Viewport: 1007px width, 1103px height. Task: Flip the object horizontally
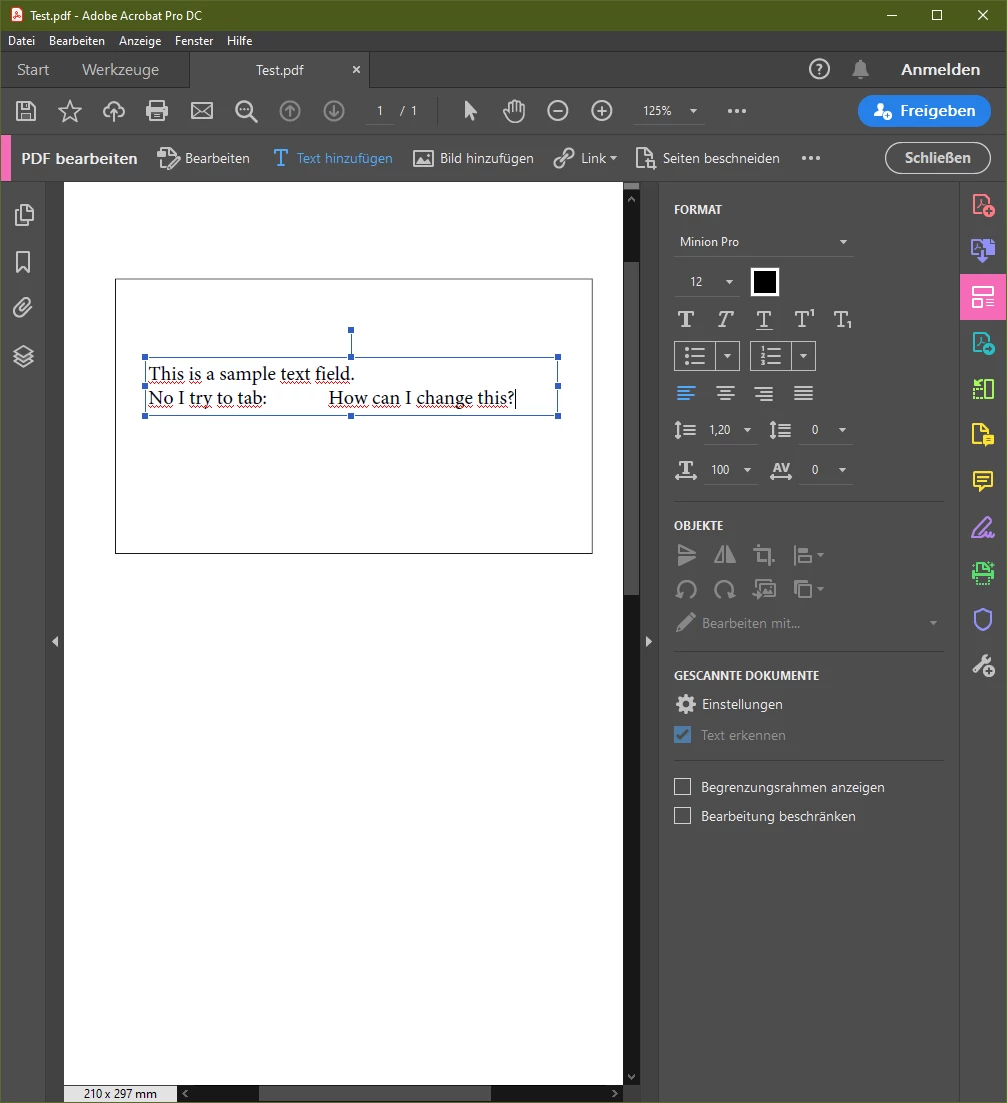[x=725, y=555]
